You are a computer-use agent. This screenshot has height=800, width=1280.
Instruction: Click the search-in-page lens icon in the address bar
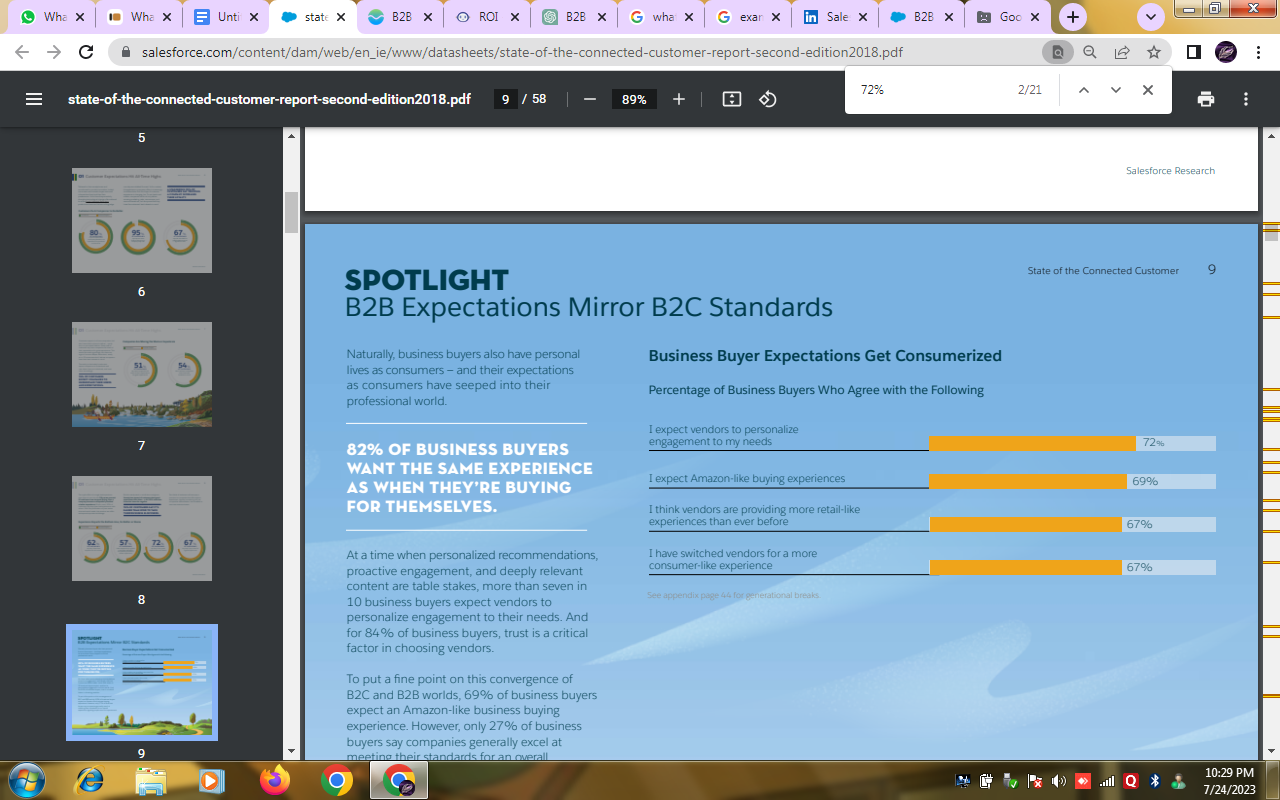pyautogui.click(x=1056, y=52)
